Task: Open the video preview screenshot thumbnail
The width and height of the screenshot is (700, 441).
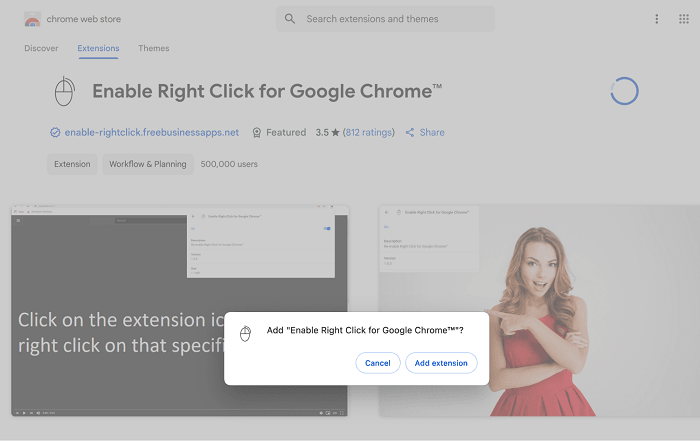Action: (x=179, y=311)
